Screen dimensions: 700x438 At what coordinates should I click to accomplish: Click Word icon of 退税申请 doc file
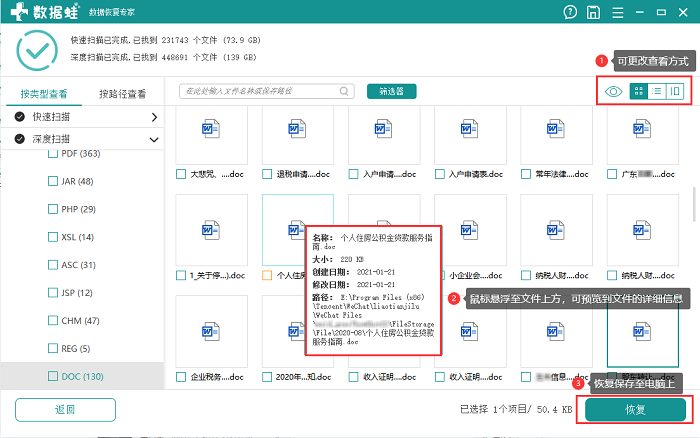pyautogui.click(x=297, y=129)
